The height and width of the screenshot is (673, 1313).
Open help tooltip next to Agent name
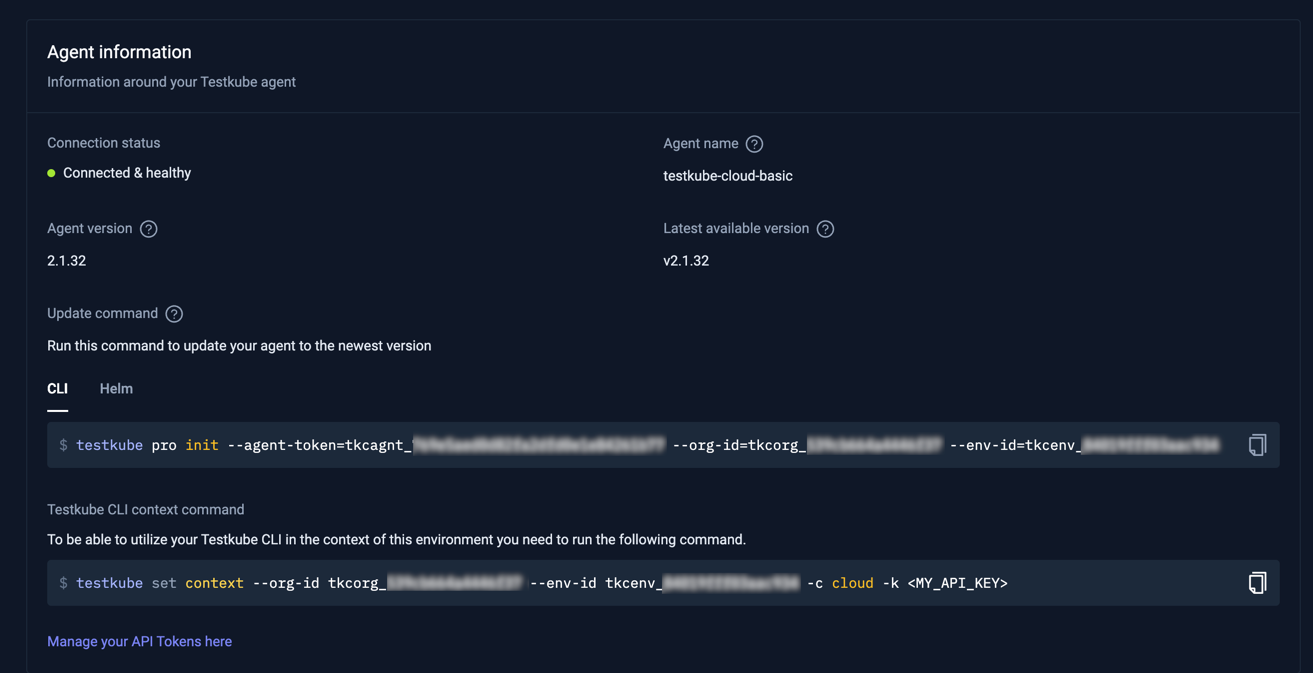click(754, 144)
